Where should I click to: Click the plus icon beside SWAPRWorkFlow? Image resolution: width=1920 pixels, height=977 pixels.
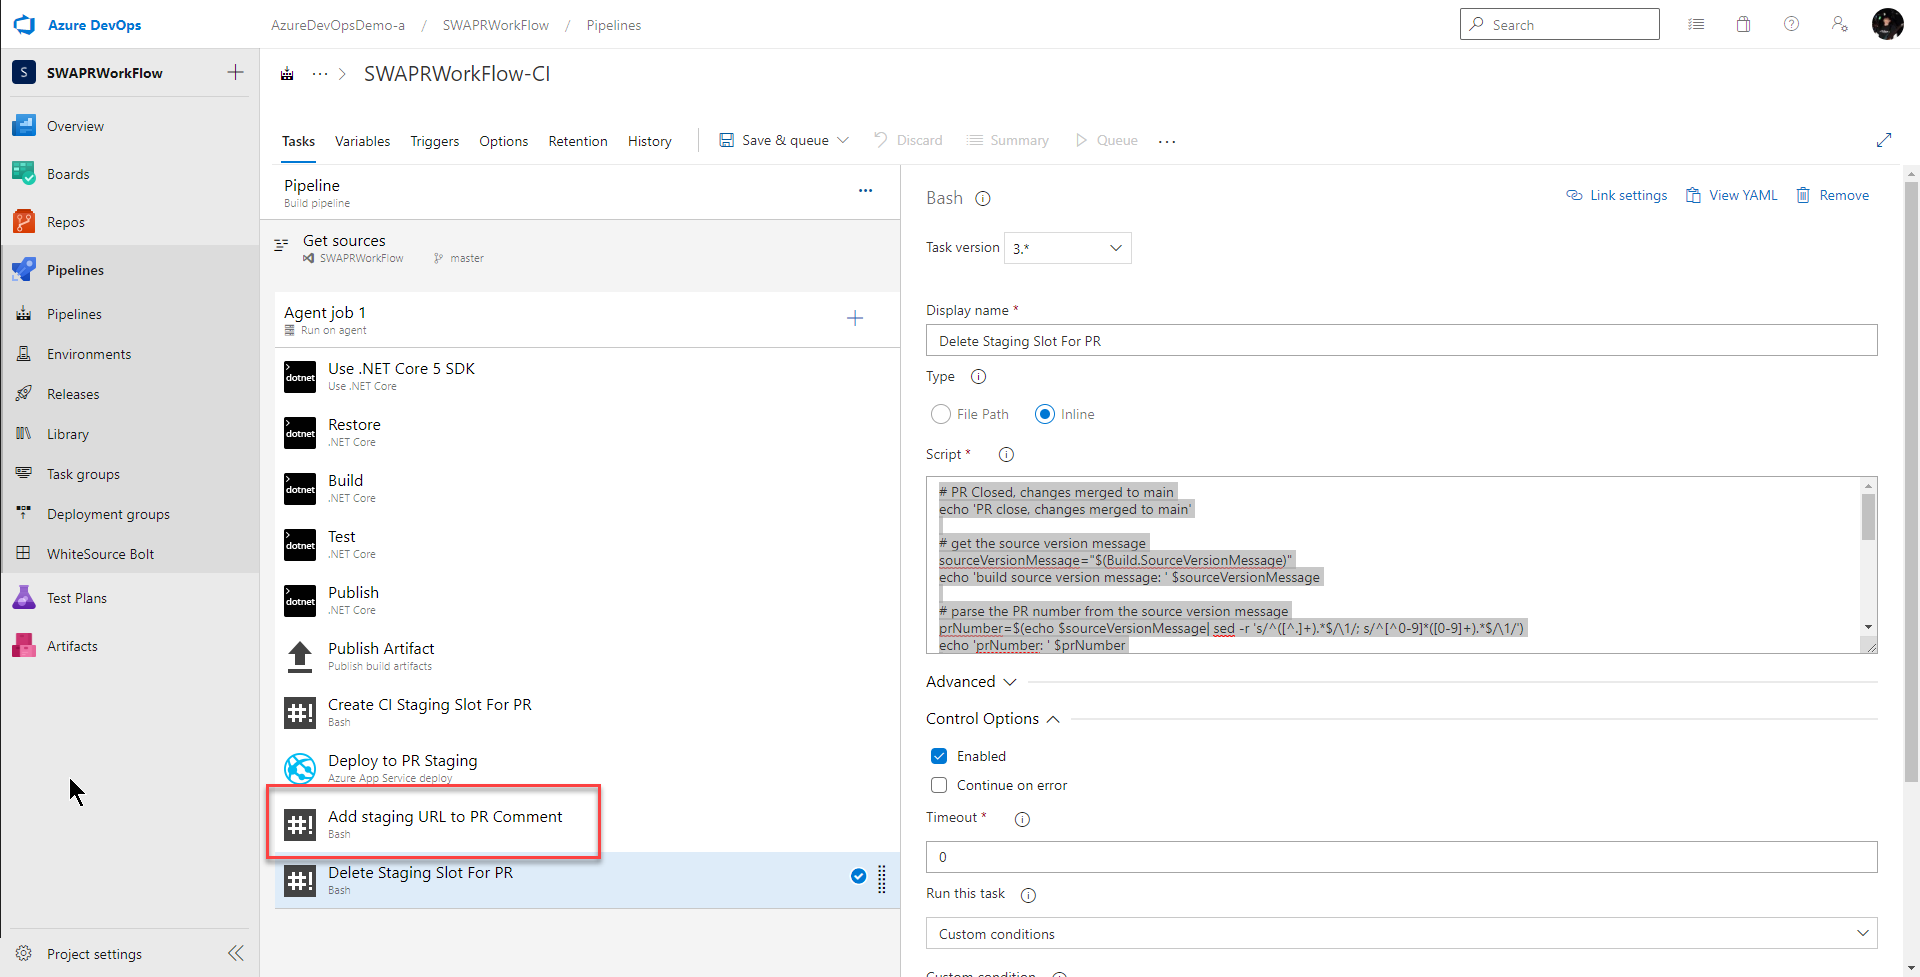(x=235, y=72)
